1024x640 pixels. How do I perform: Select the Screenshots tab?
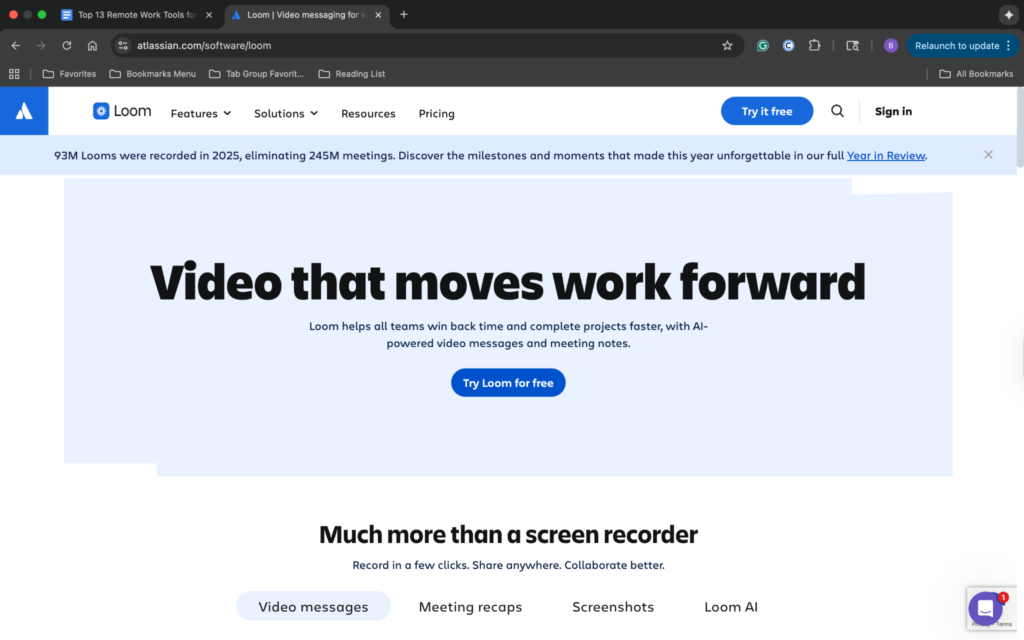[x=613, y=607]
